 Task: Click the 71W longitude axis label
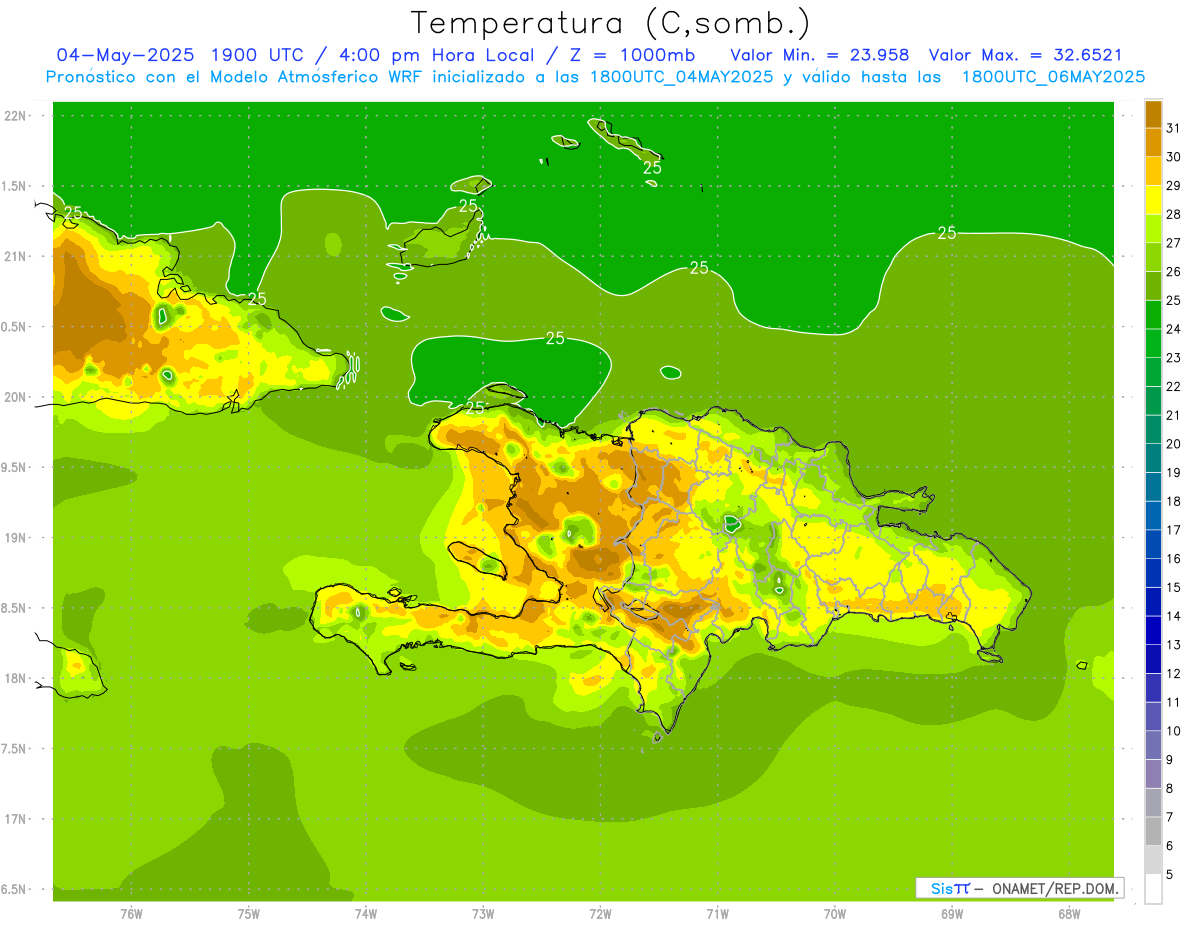717,914
